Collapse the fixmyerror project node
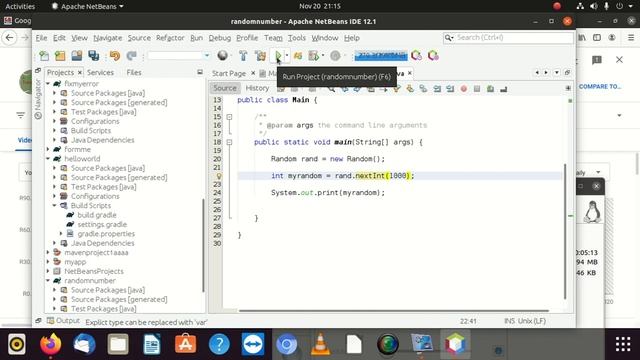 point(48,84)
